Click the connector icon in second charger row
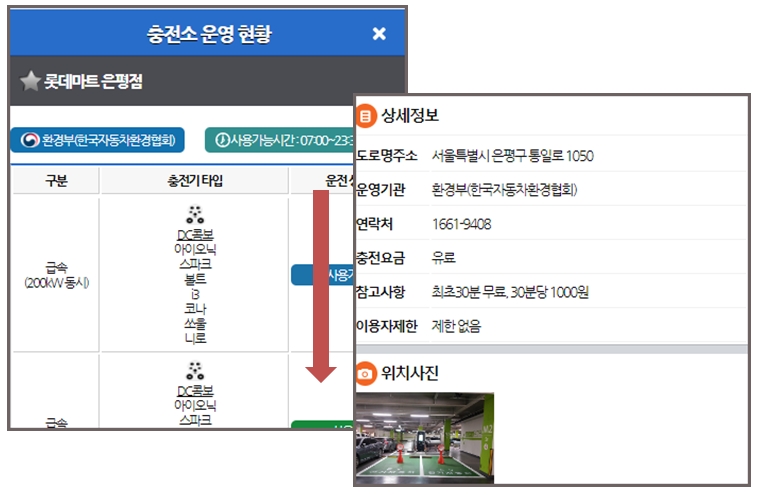The height and width of the screenshot is (495, 758). click(x=195, y=371)
